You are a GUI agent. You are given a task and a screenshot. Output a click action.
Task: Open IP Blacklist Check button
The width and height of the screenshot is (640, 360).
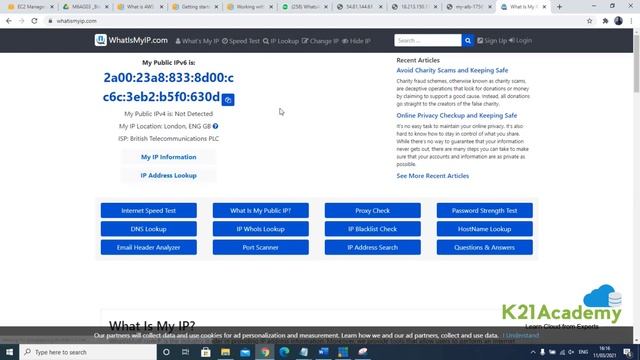point(373,229)
